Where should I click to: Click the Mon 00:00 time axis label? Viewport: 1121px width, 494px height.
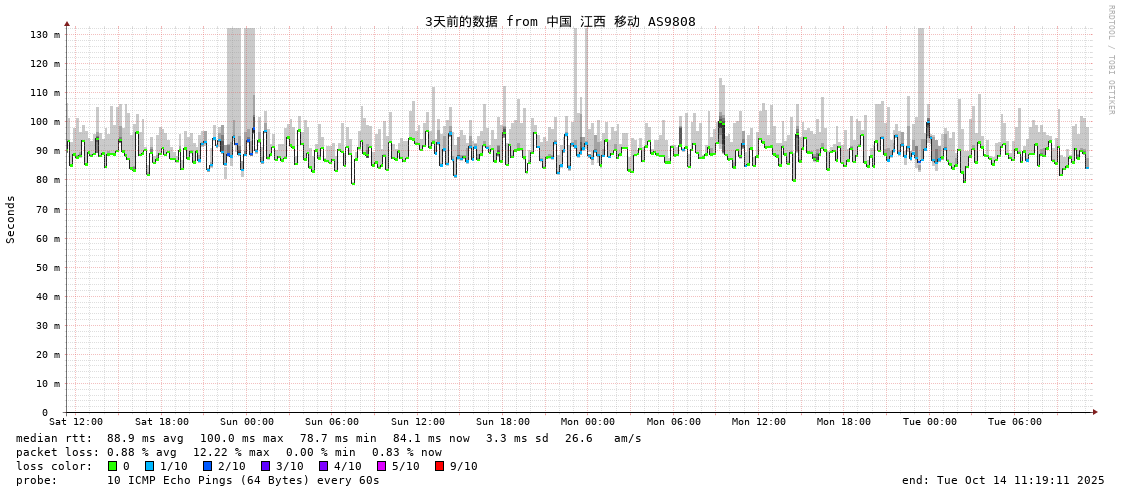tap(588, 422)
